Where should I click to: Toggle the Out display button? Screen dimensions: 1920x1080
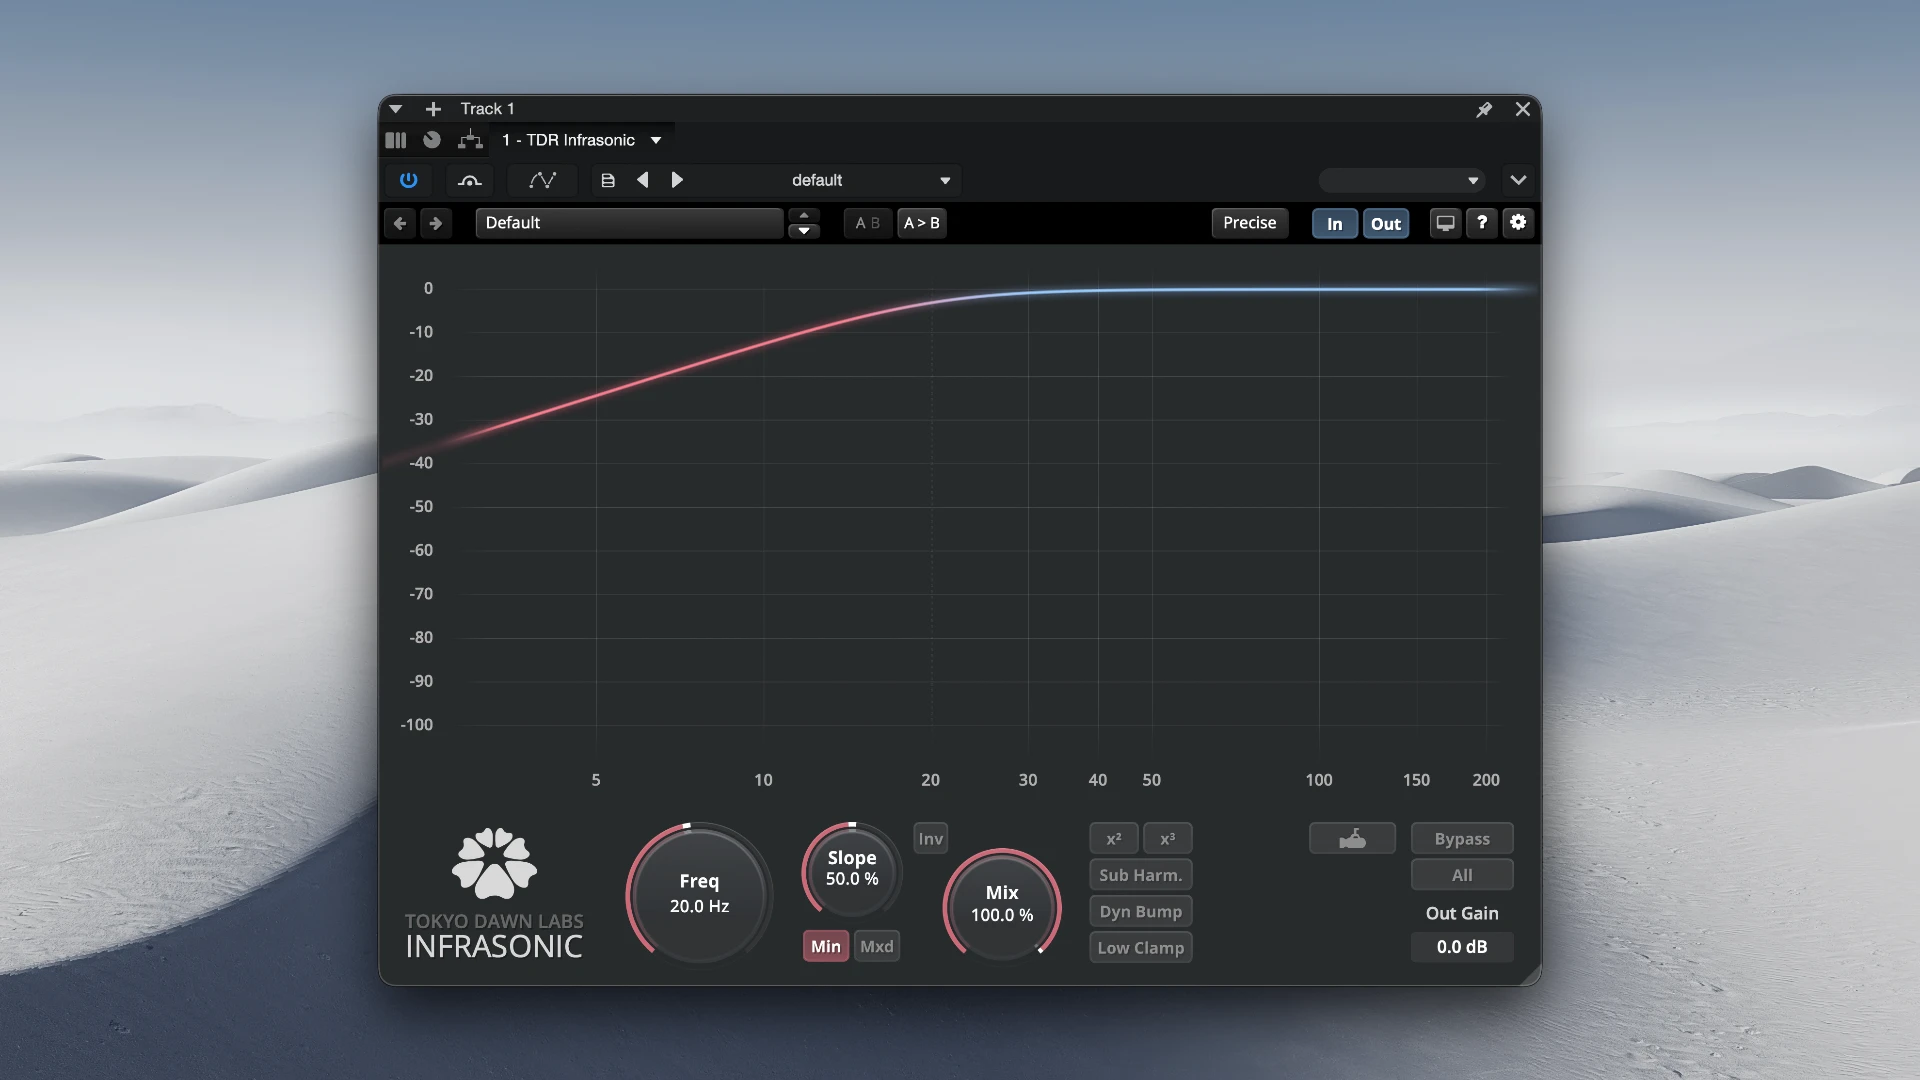click(1386, 224)
